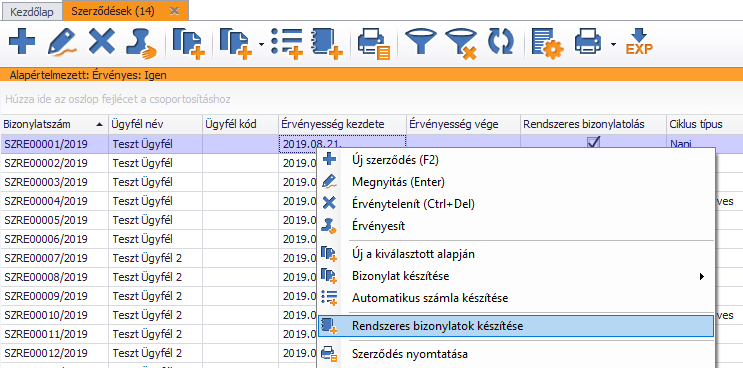Click the refresh arrows toolbar icon
Viewport: 743px width, 368px height.
501,43
